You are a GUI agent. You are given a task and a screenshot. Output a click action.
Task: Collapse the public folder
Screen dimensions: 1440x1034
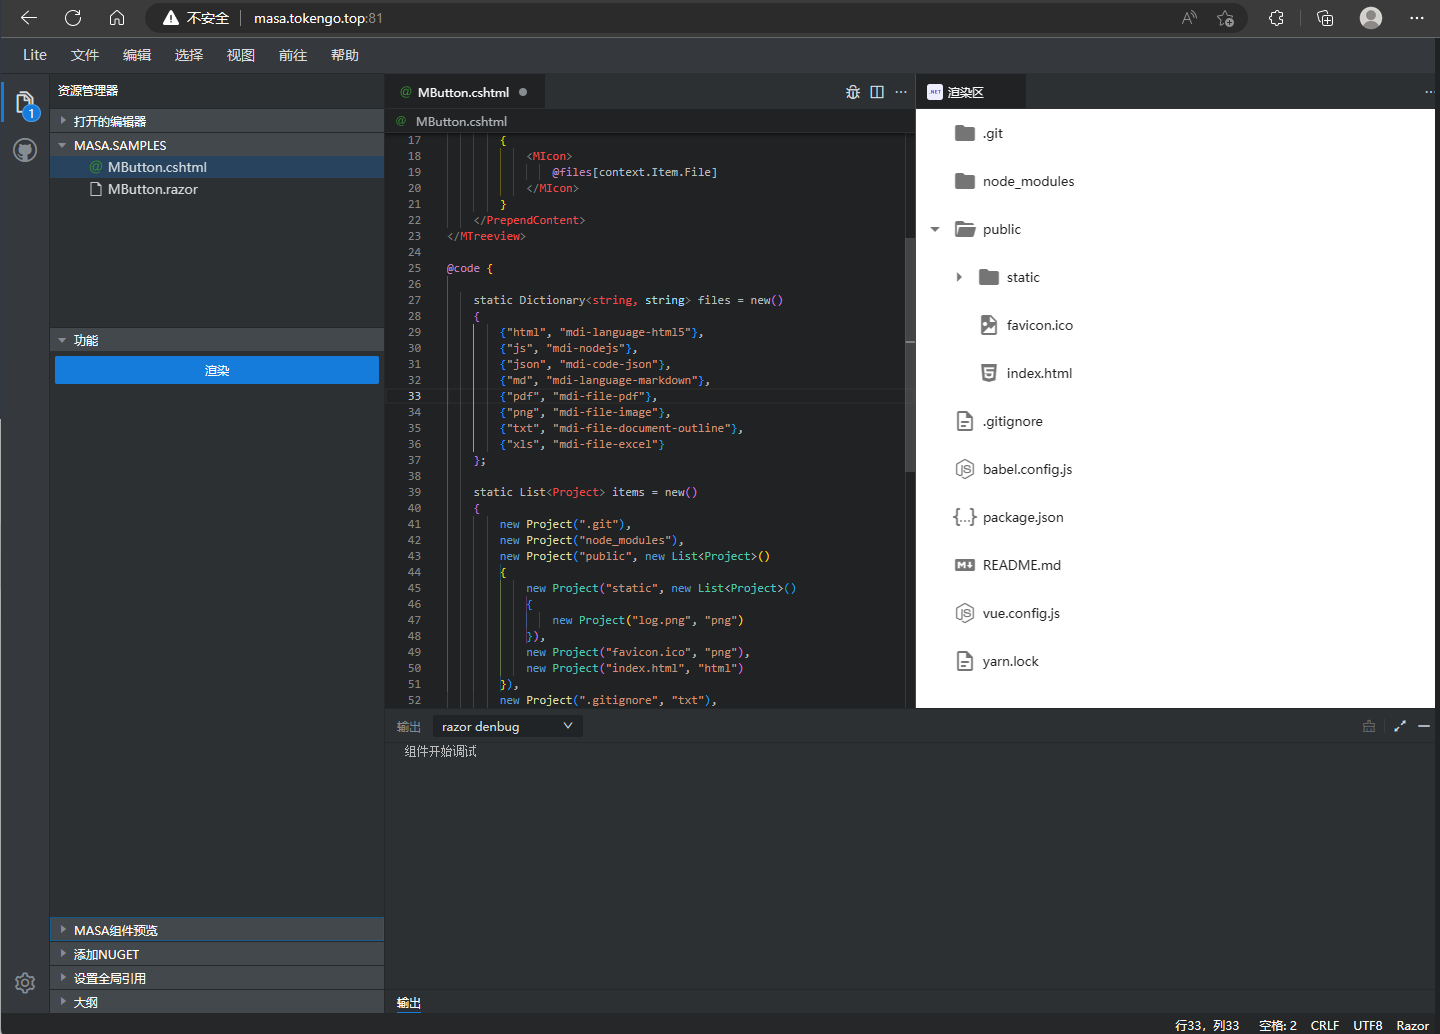[934, 229]
